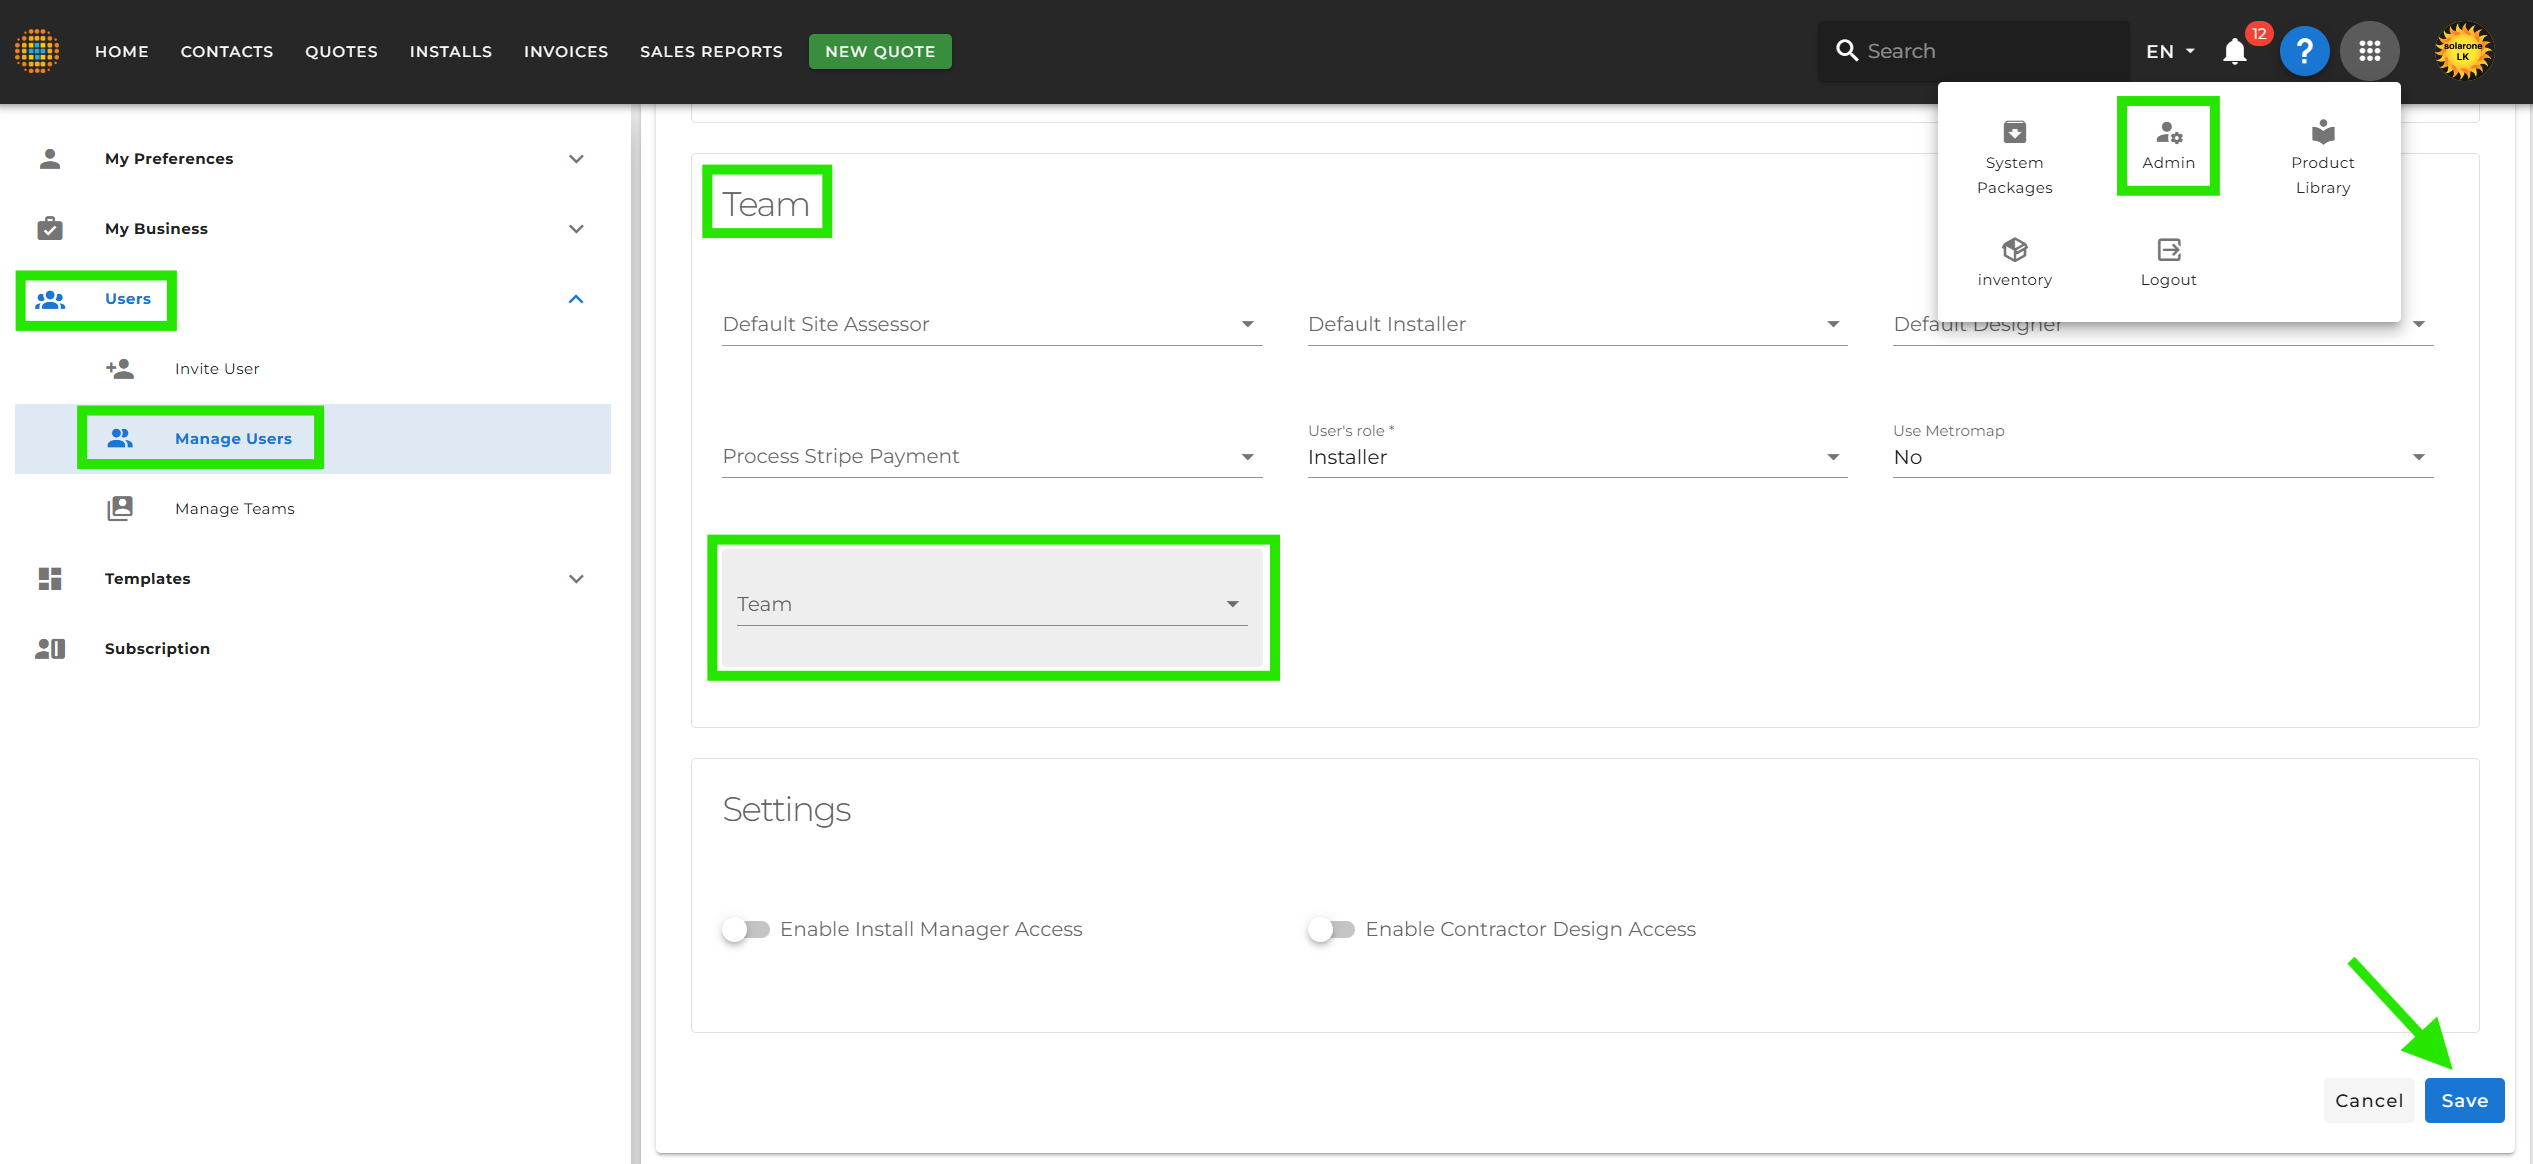Click the Cancel button
2533x1164 pixels.
[2368, 1100]
